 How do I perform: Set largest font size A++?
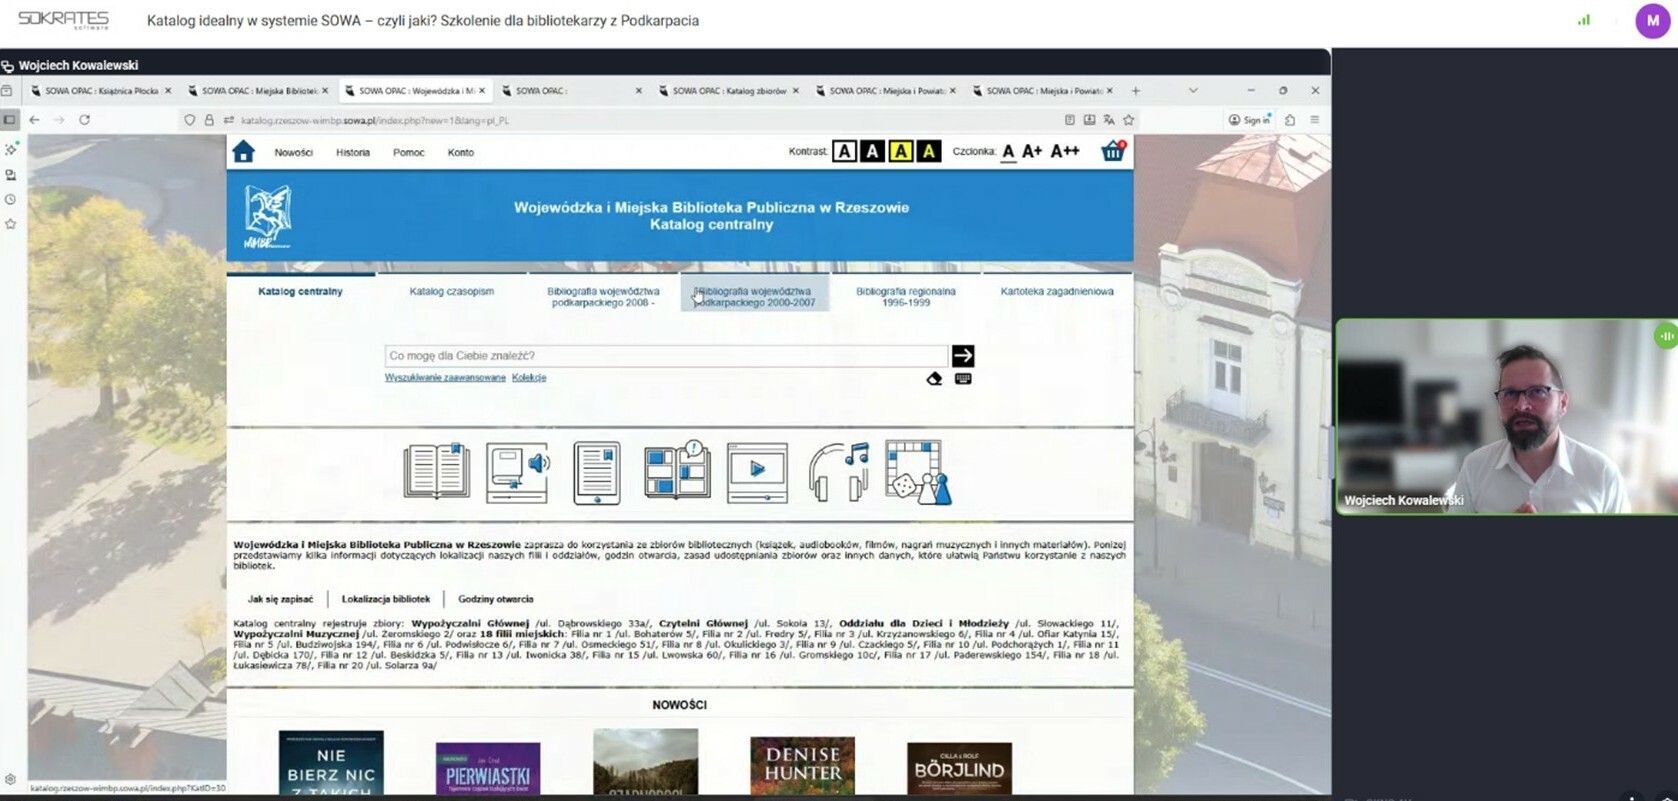click(1065, 151)
